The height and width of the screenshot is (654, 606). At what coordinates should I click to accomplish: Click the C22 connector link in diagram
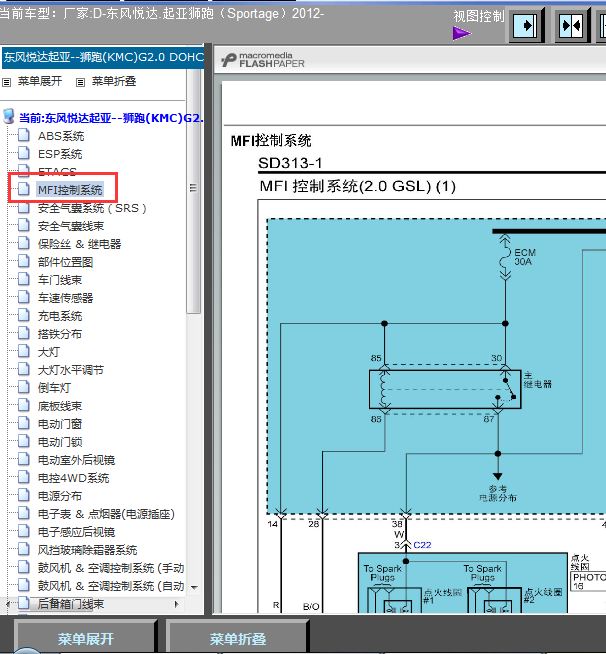(x=422, y=545)
